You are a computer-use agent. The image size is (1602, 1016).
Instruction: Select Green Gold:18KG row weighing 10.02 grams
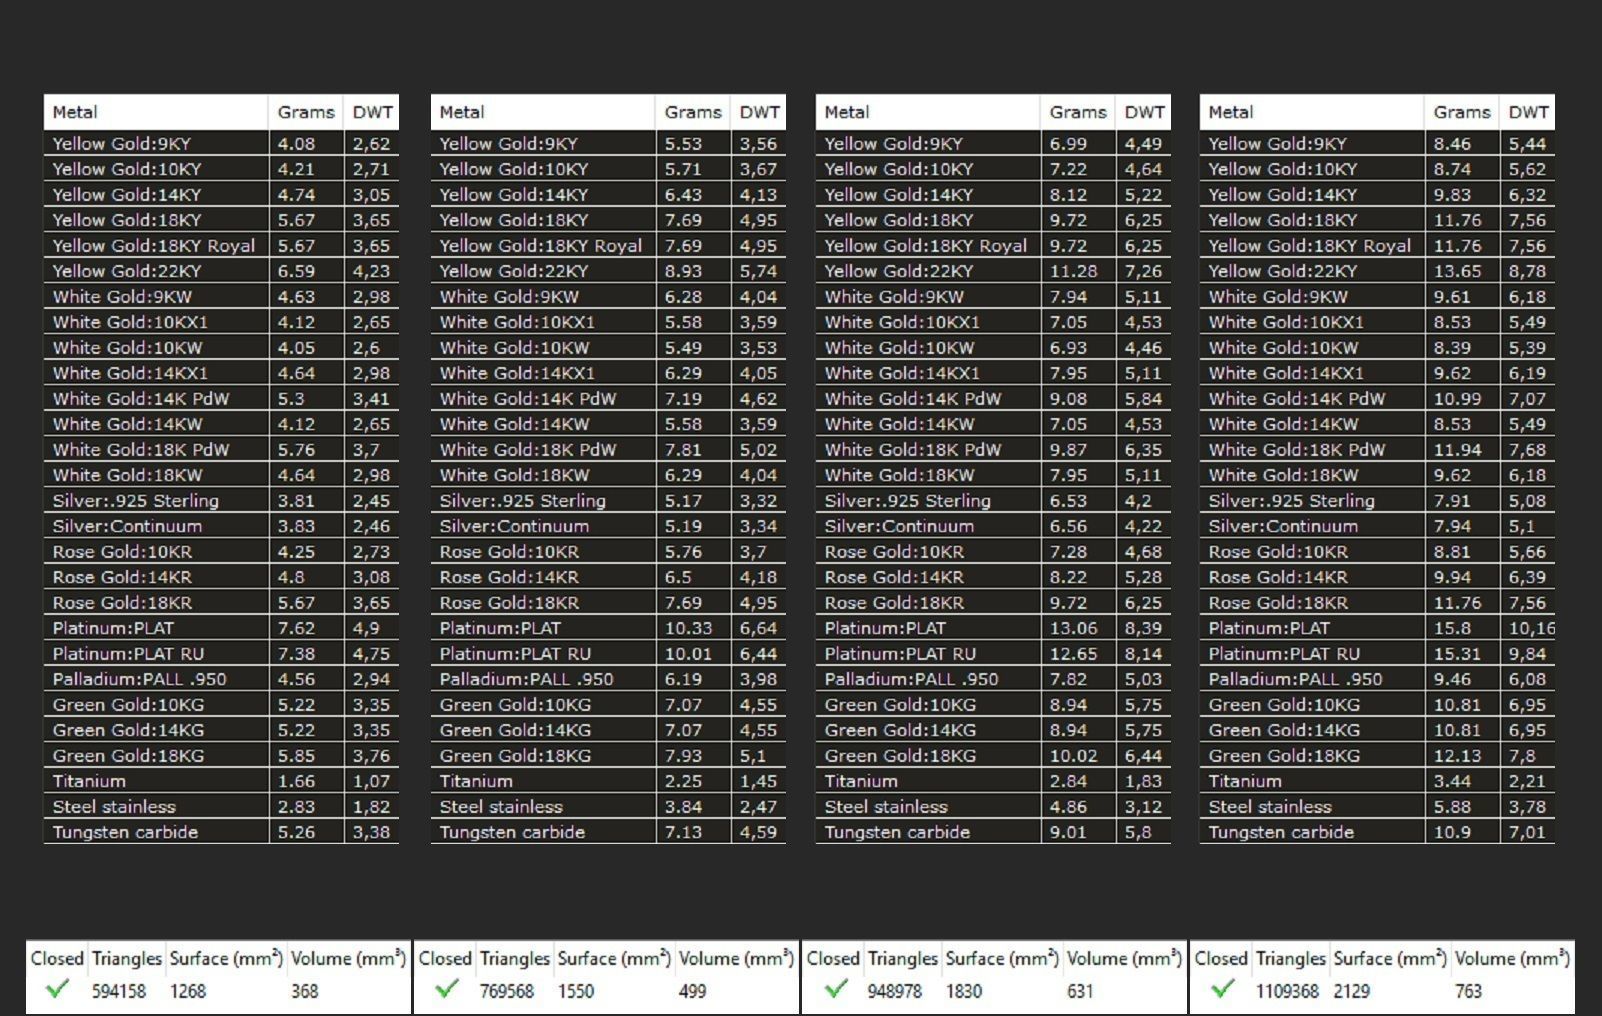[x=993, y=755]
